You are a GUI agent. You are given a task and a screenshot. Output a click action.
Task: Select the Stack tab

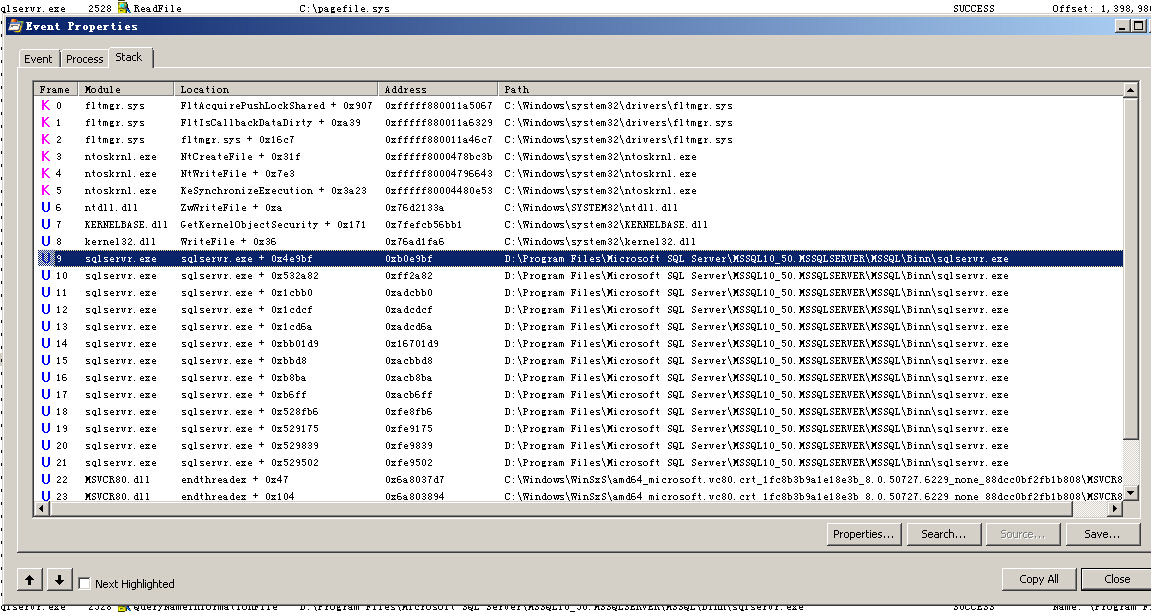[x=129, y=57]
